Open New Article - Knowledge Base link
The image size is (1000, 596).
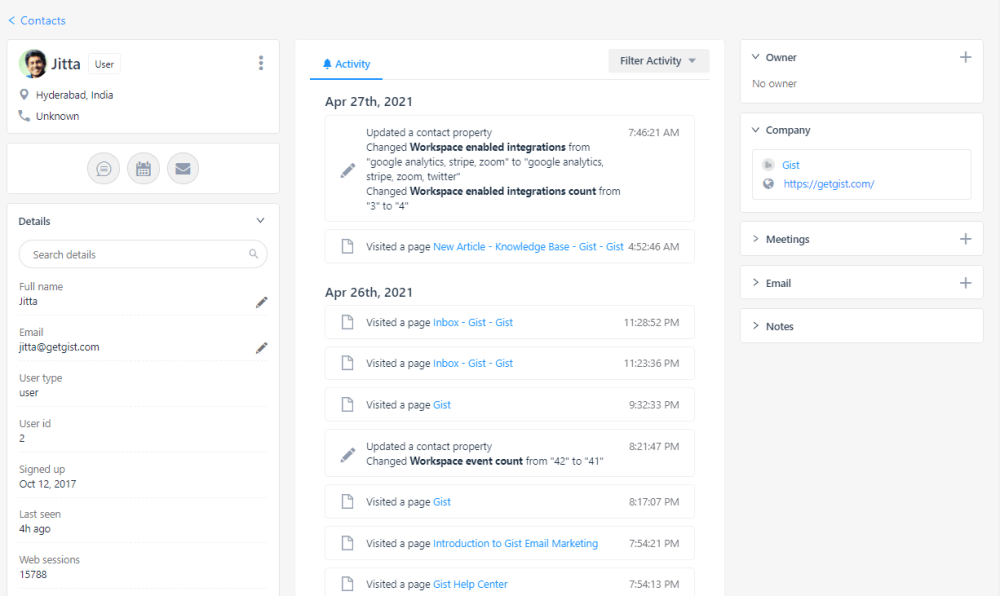(x=528, y=247)
